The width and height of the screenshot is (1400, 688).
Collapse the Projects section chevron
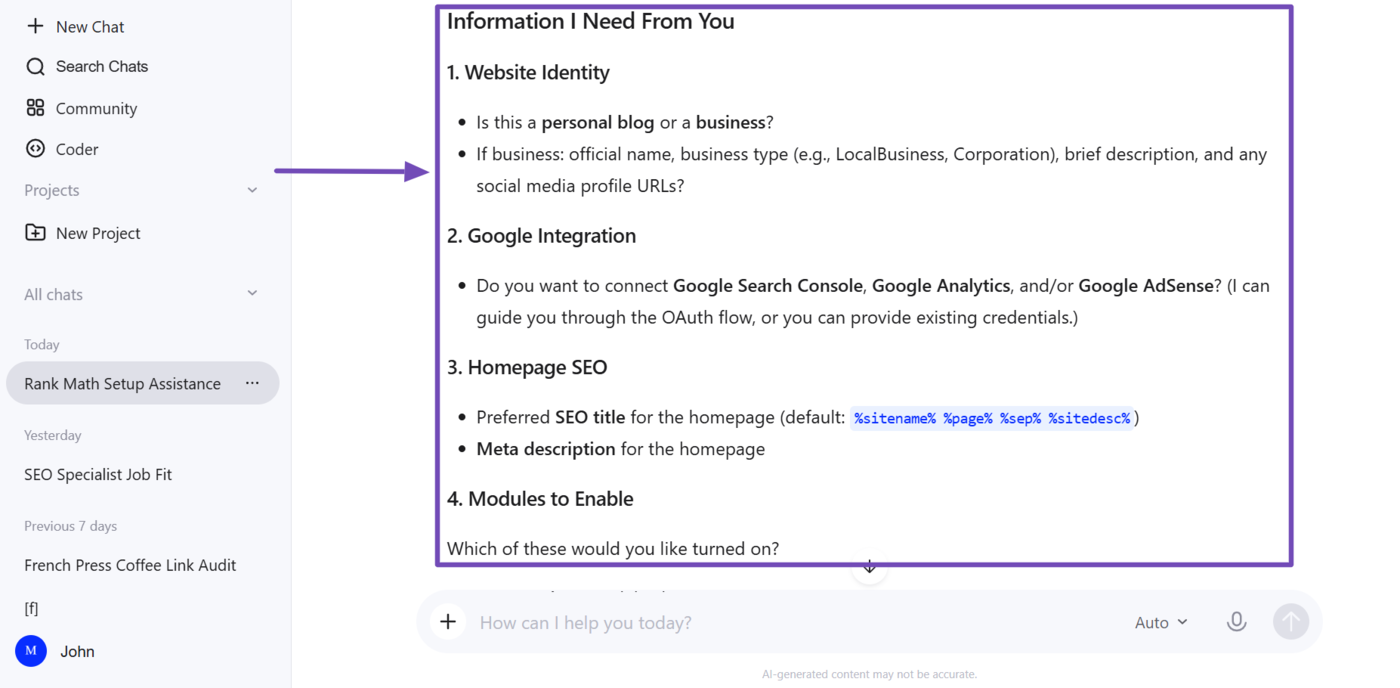252,190
